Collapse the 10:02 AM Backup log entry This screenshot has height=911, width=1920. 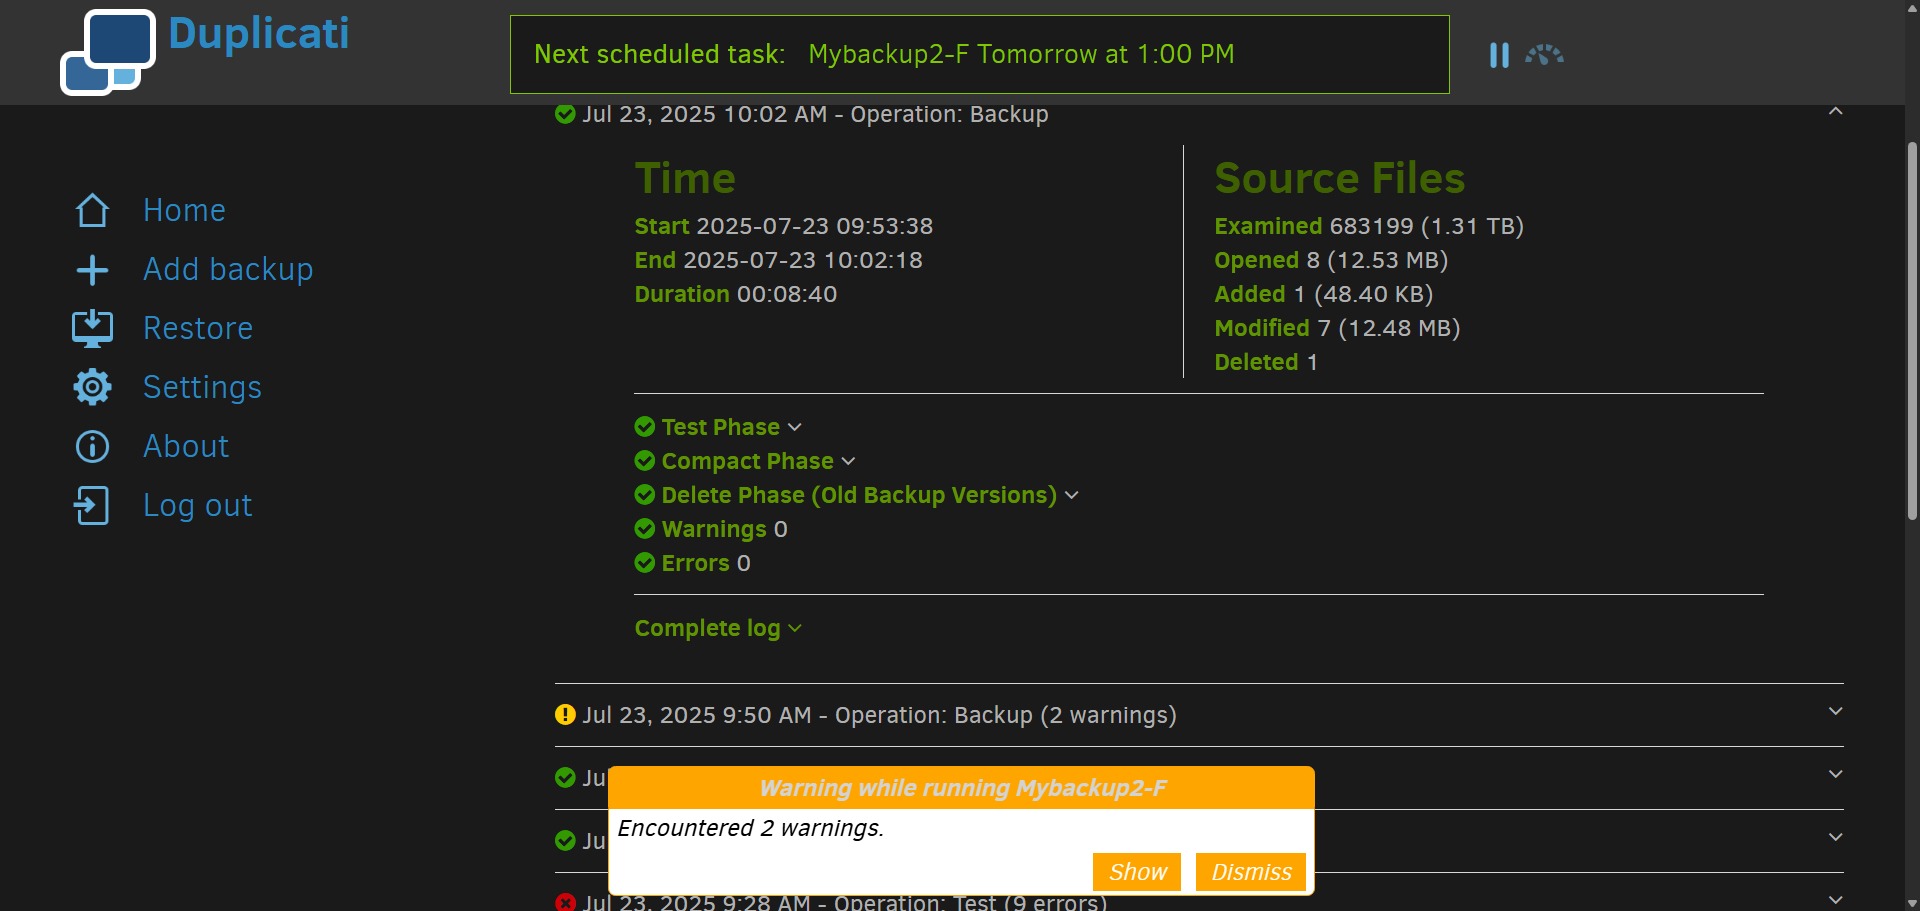(x=1835, y=111)
